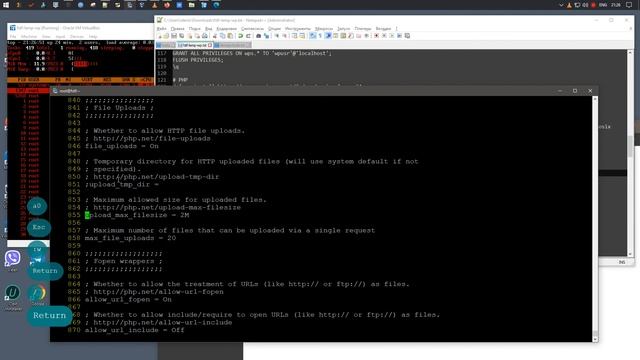Close the active Notepad++ tab with red X
The height and width of the screenshot is (360, 640).
coord(210,45)
